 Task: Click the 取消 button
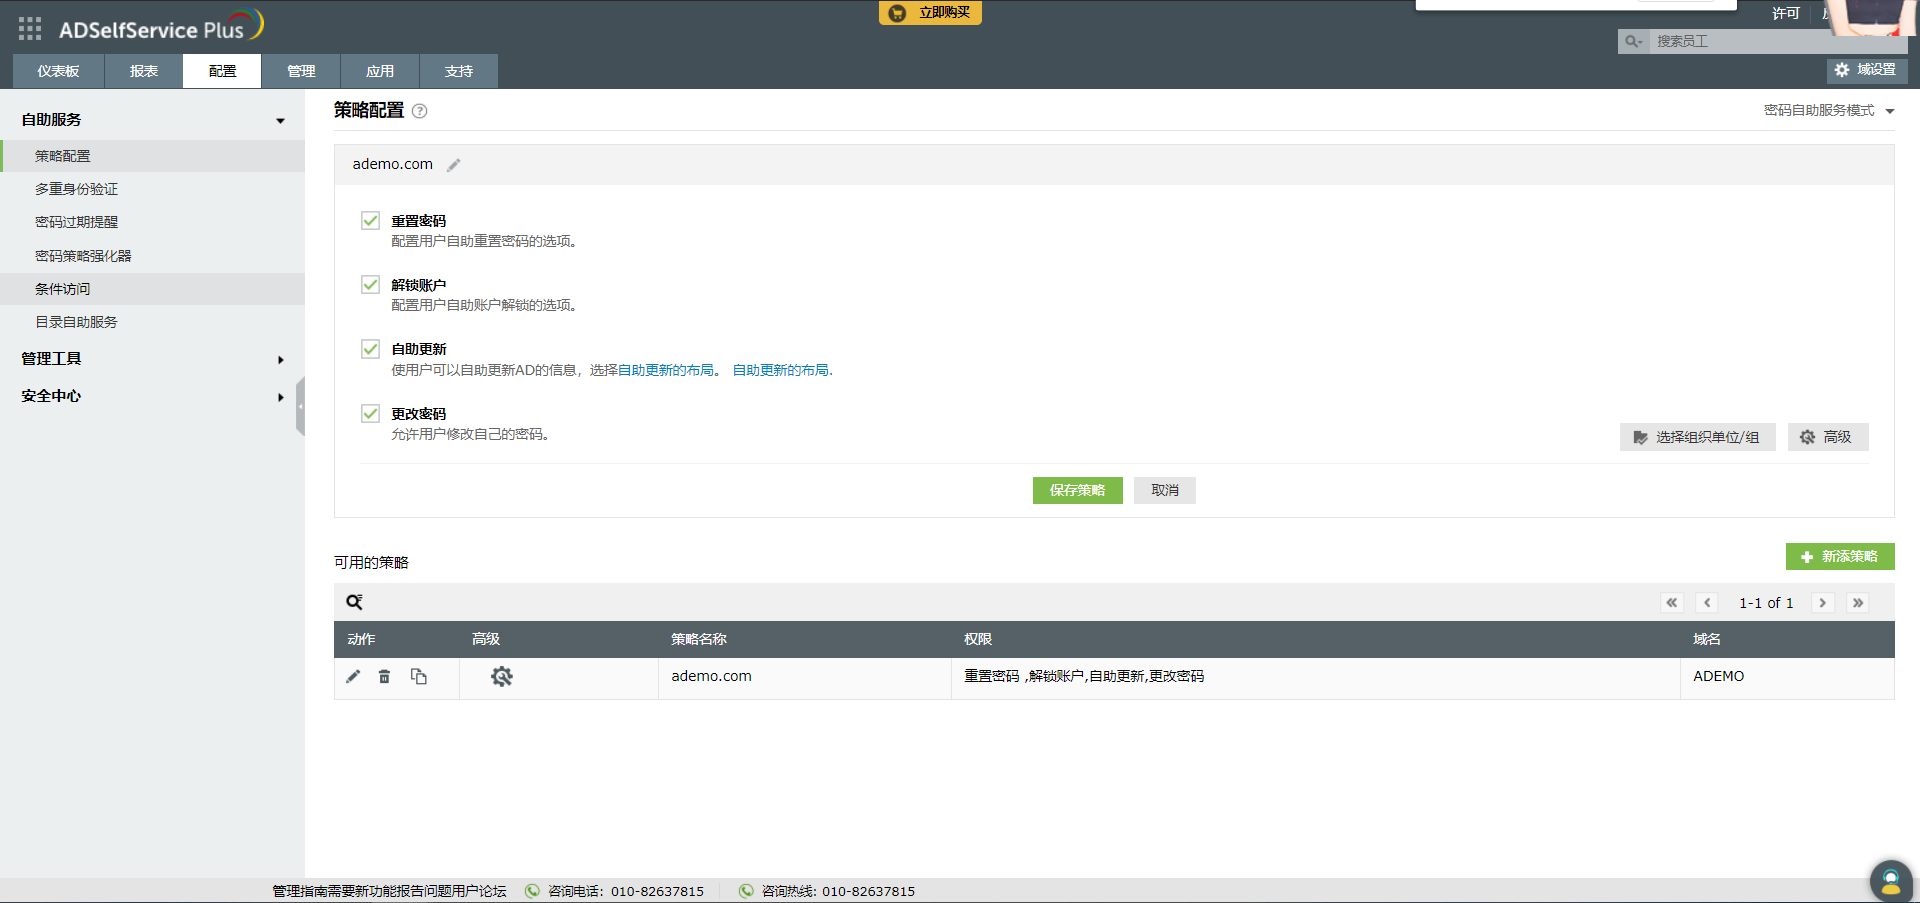coord(1165,490)
